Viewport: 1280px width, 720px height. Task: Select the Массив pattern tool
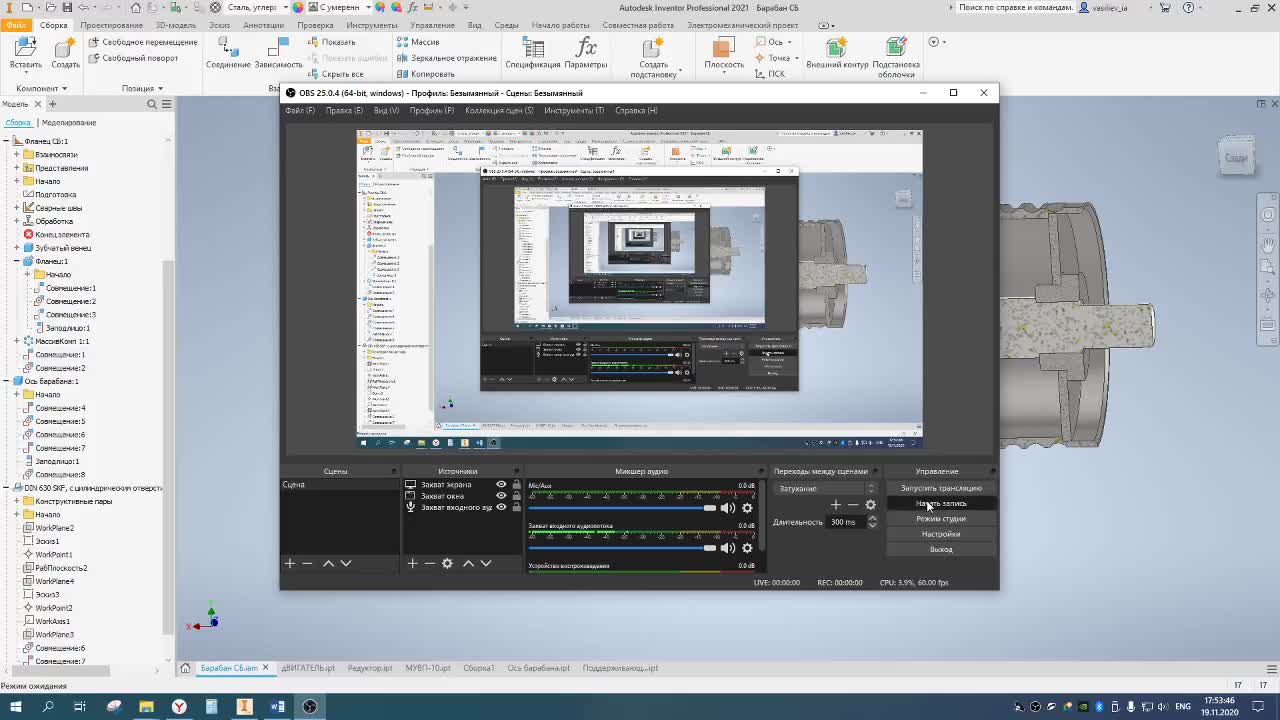click(x=417, y=42)
